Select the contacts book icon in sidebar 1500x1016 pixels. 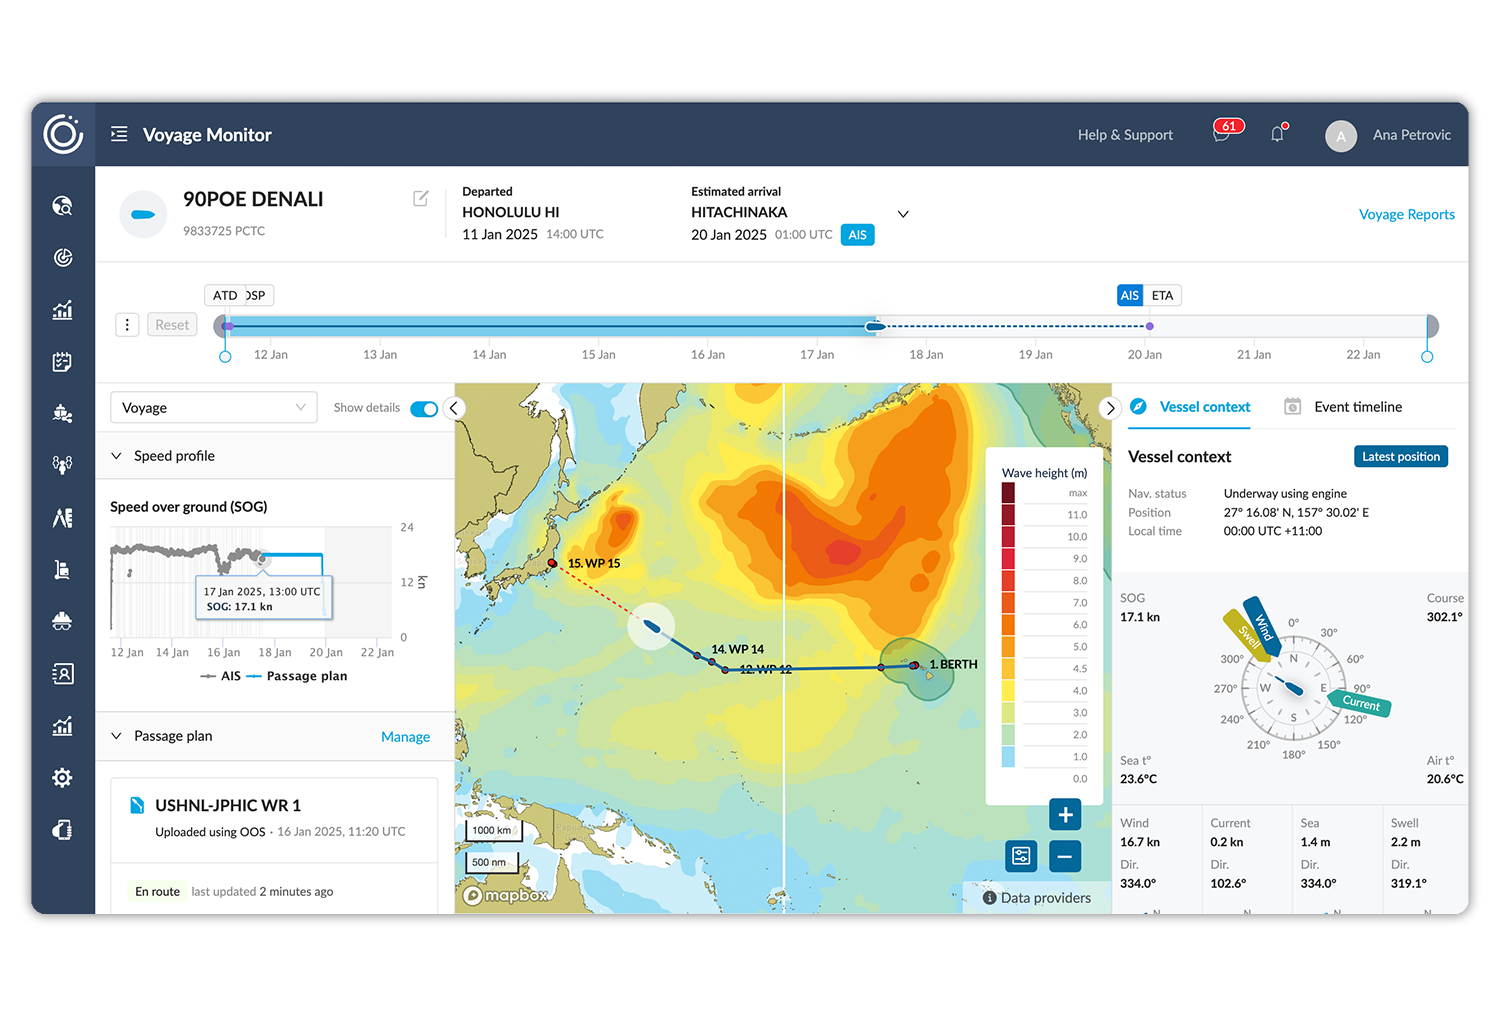62,674
